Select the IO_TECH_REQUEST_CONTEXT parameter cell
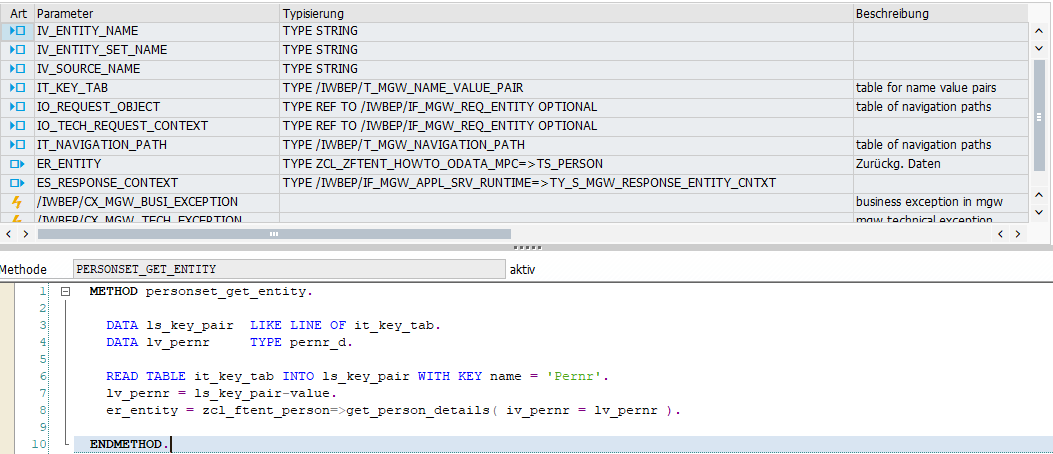 [157, 126]
